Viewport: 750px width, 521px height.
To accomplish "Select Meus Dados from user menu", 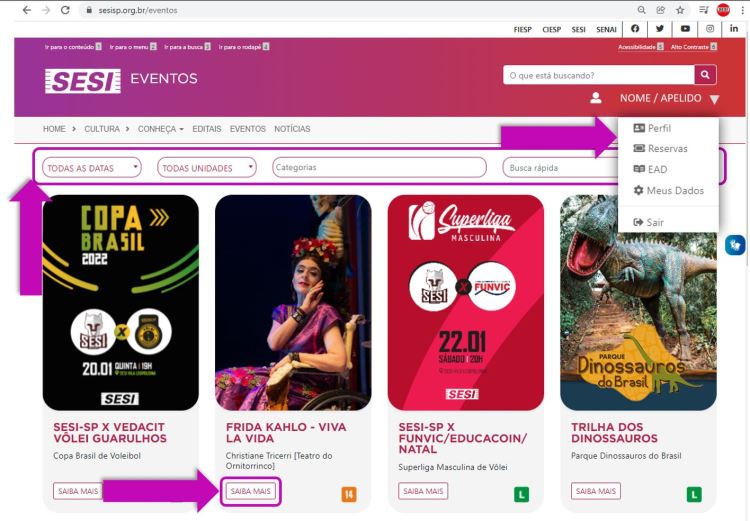I will 669,190.
